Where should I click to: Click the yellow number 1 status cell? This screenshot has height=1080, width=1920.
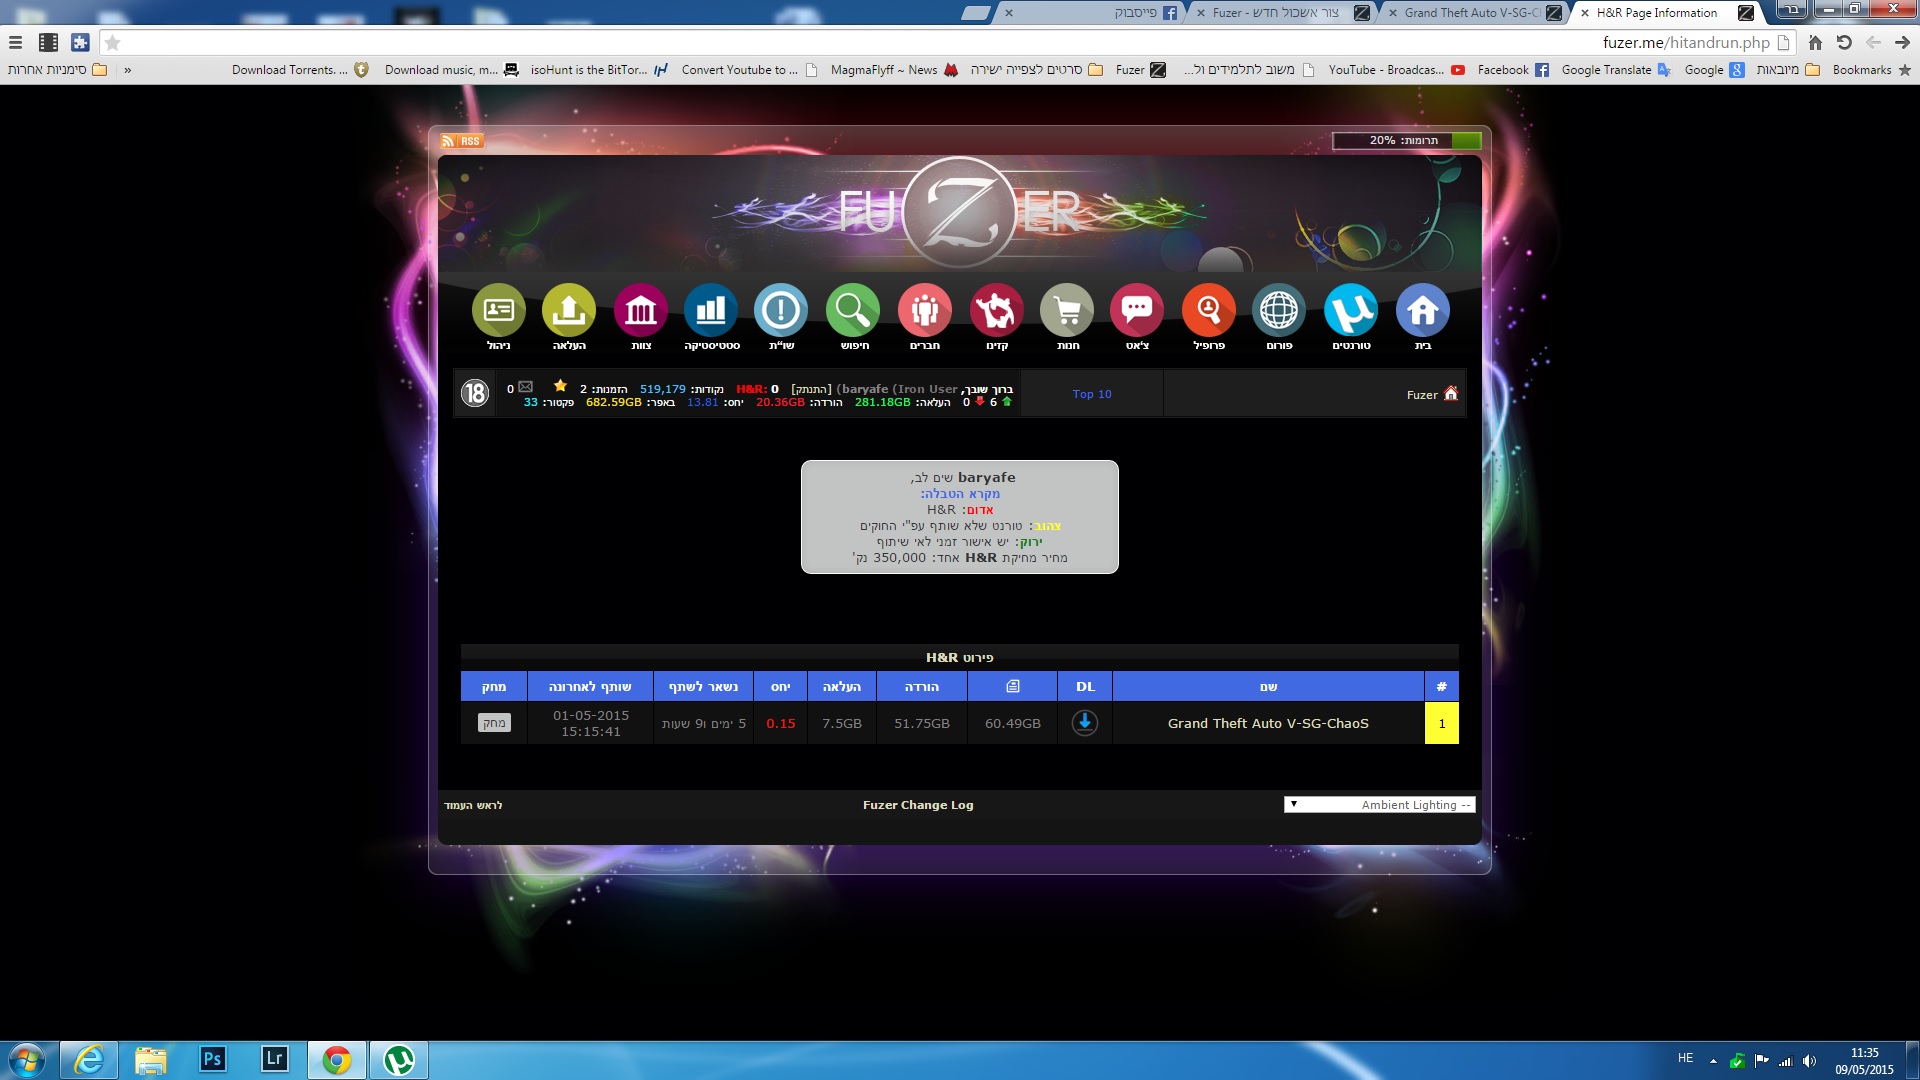pos(1441,723)
